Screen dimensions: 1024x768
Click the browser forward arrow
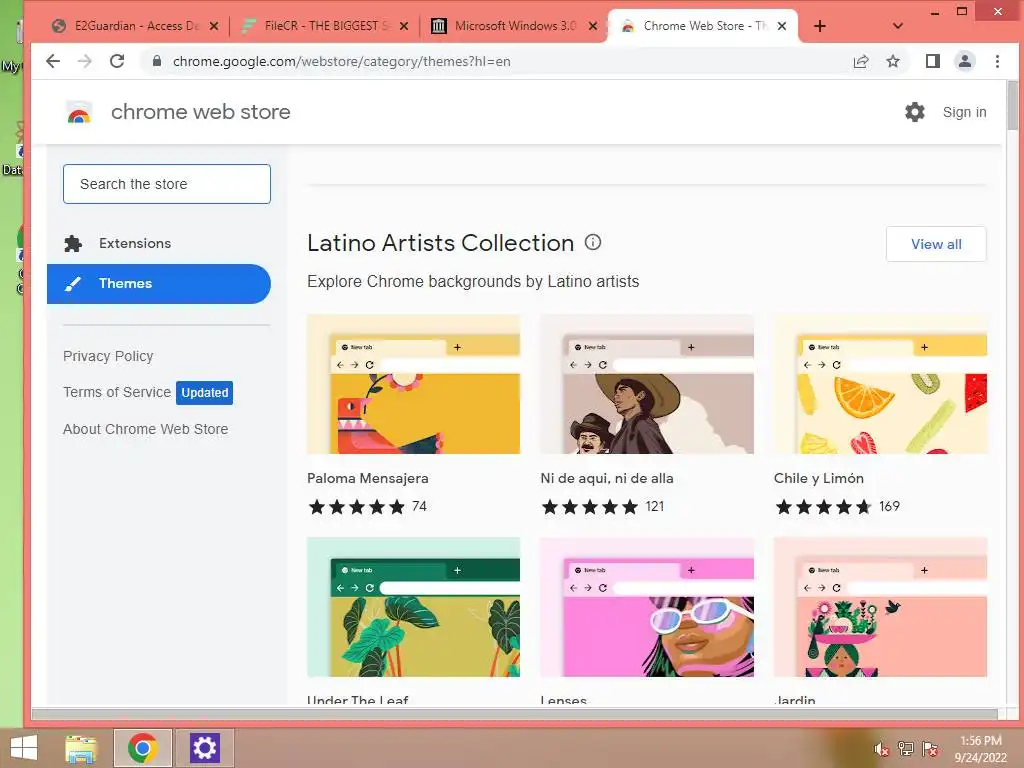(85, 61)
